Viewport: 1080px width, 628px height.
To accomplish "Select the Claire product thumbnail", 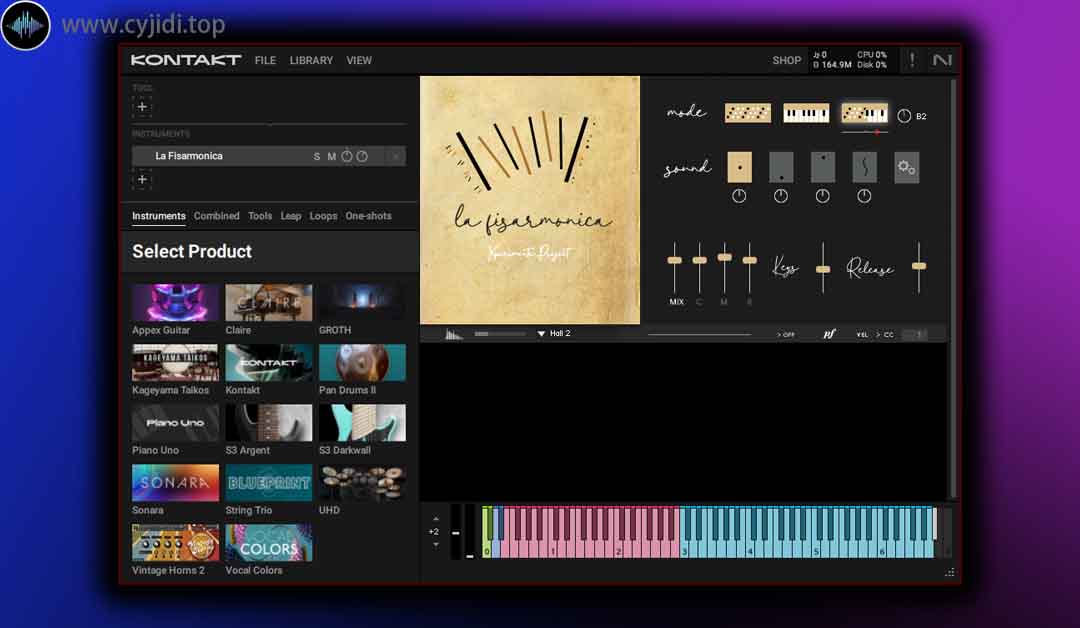I will pos(269,302).
